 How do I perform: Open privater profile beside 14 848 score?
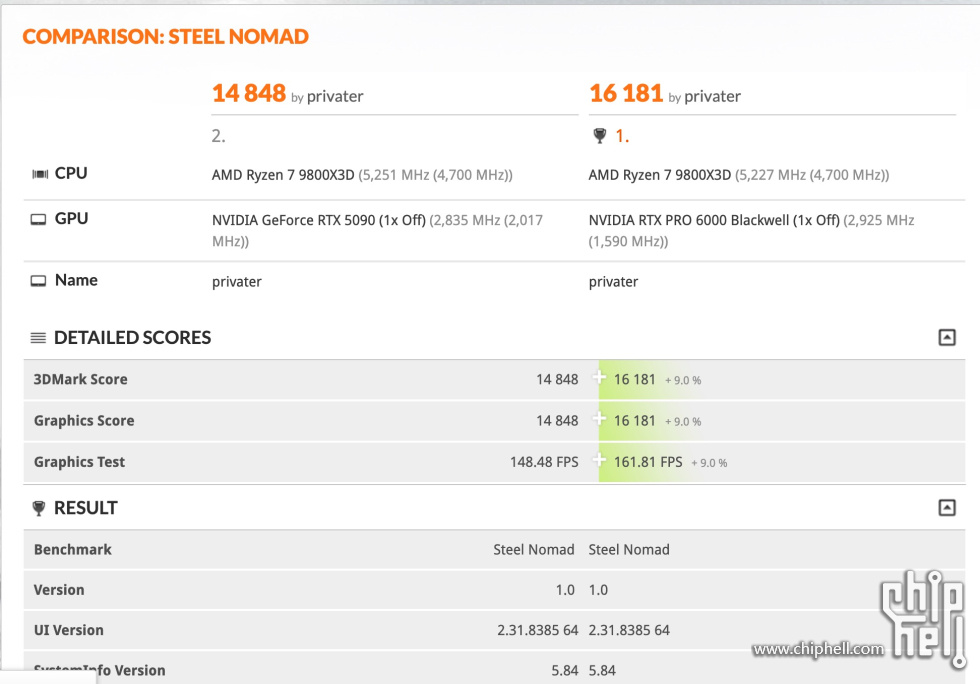pyautogui.click(x=335, y=96)
